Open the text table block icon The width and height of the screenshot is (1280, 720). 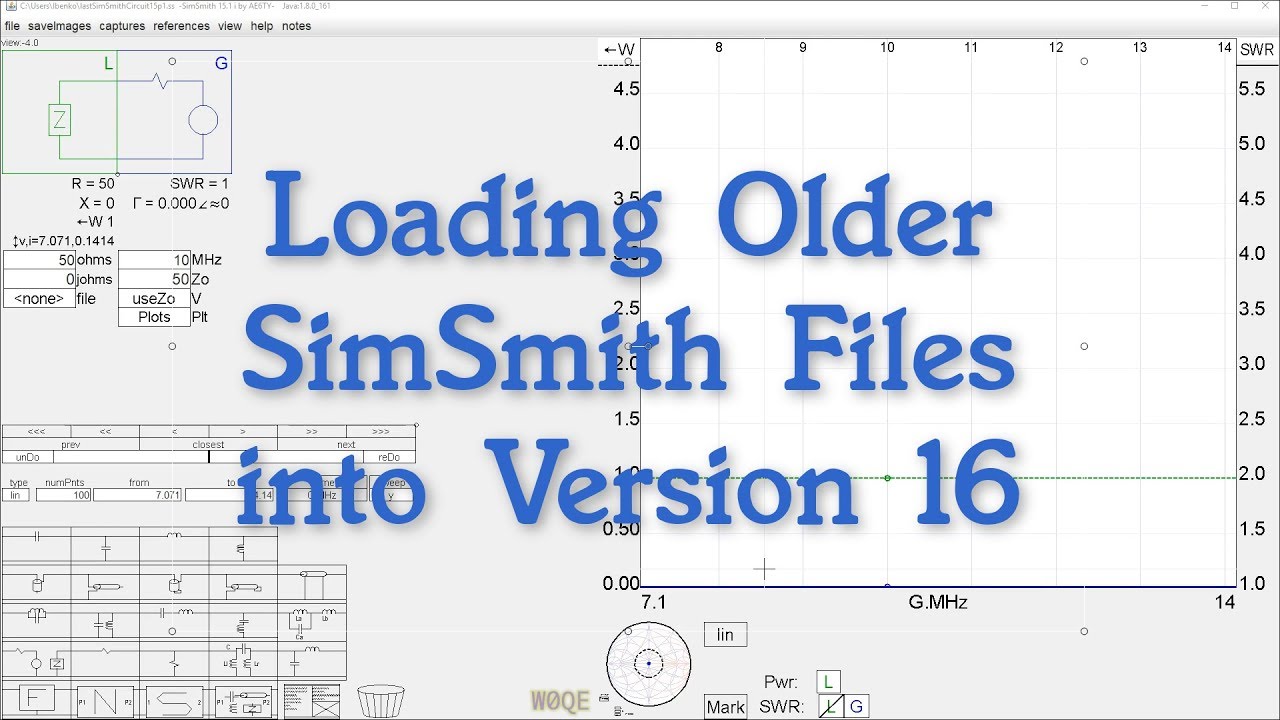click(312, 701)
